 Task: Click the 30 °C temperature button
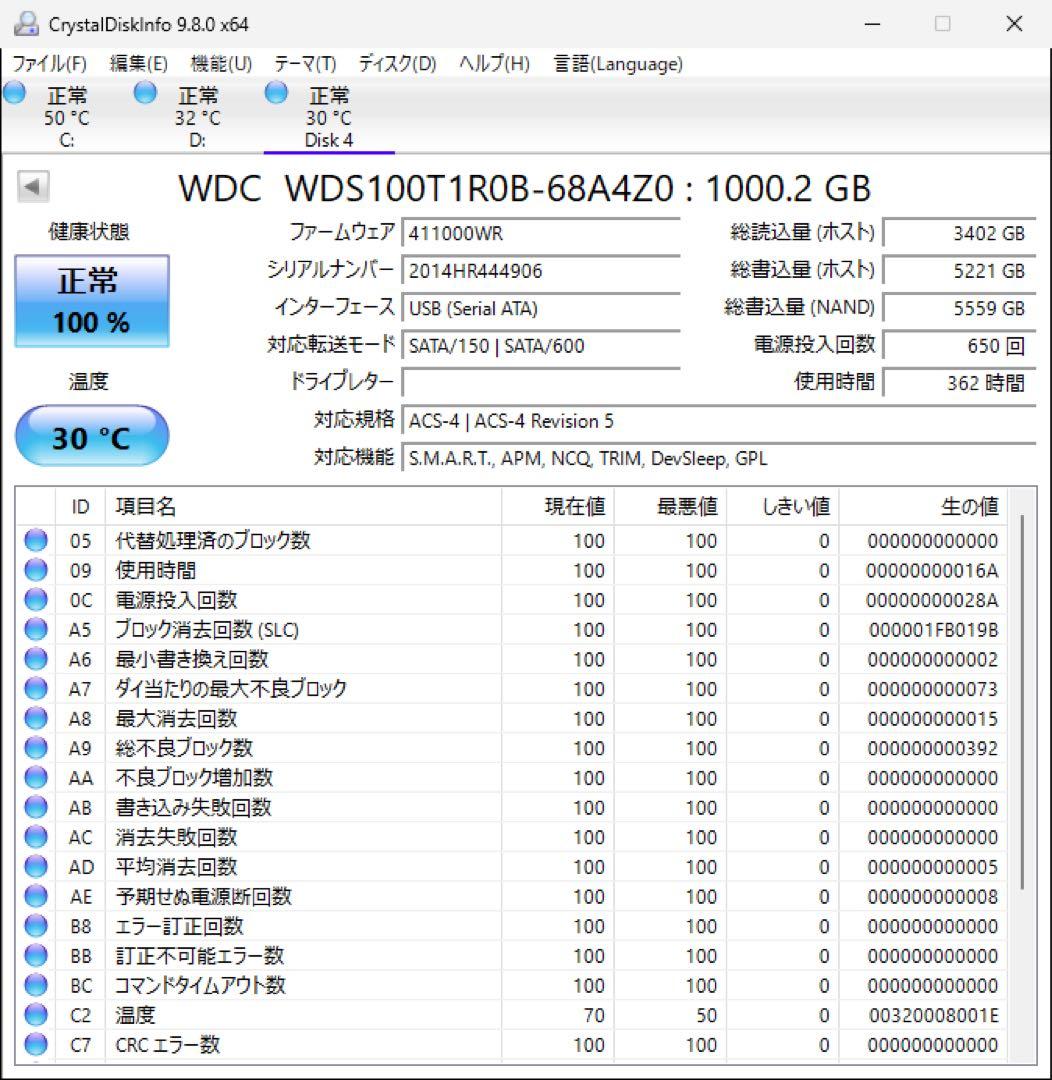pos(92,436)
